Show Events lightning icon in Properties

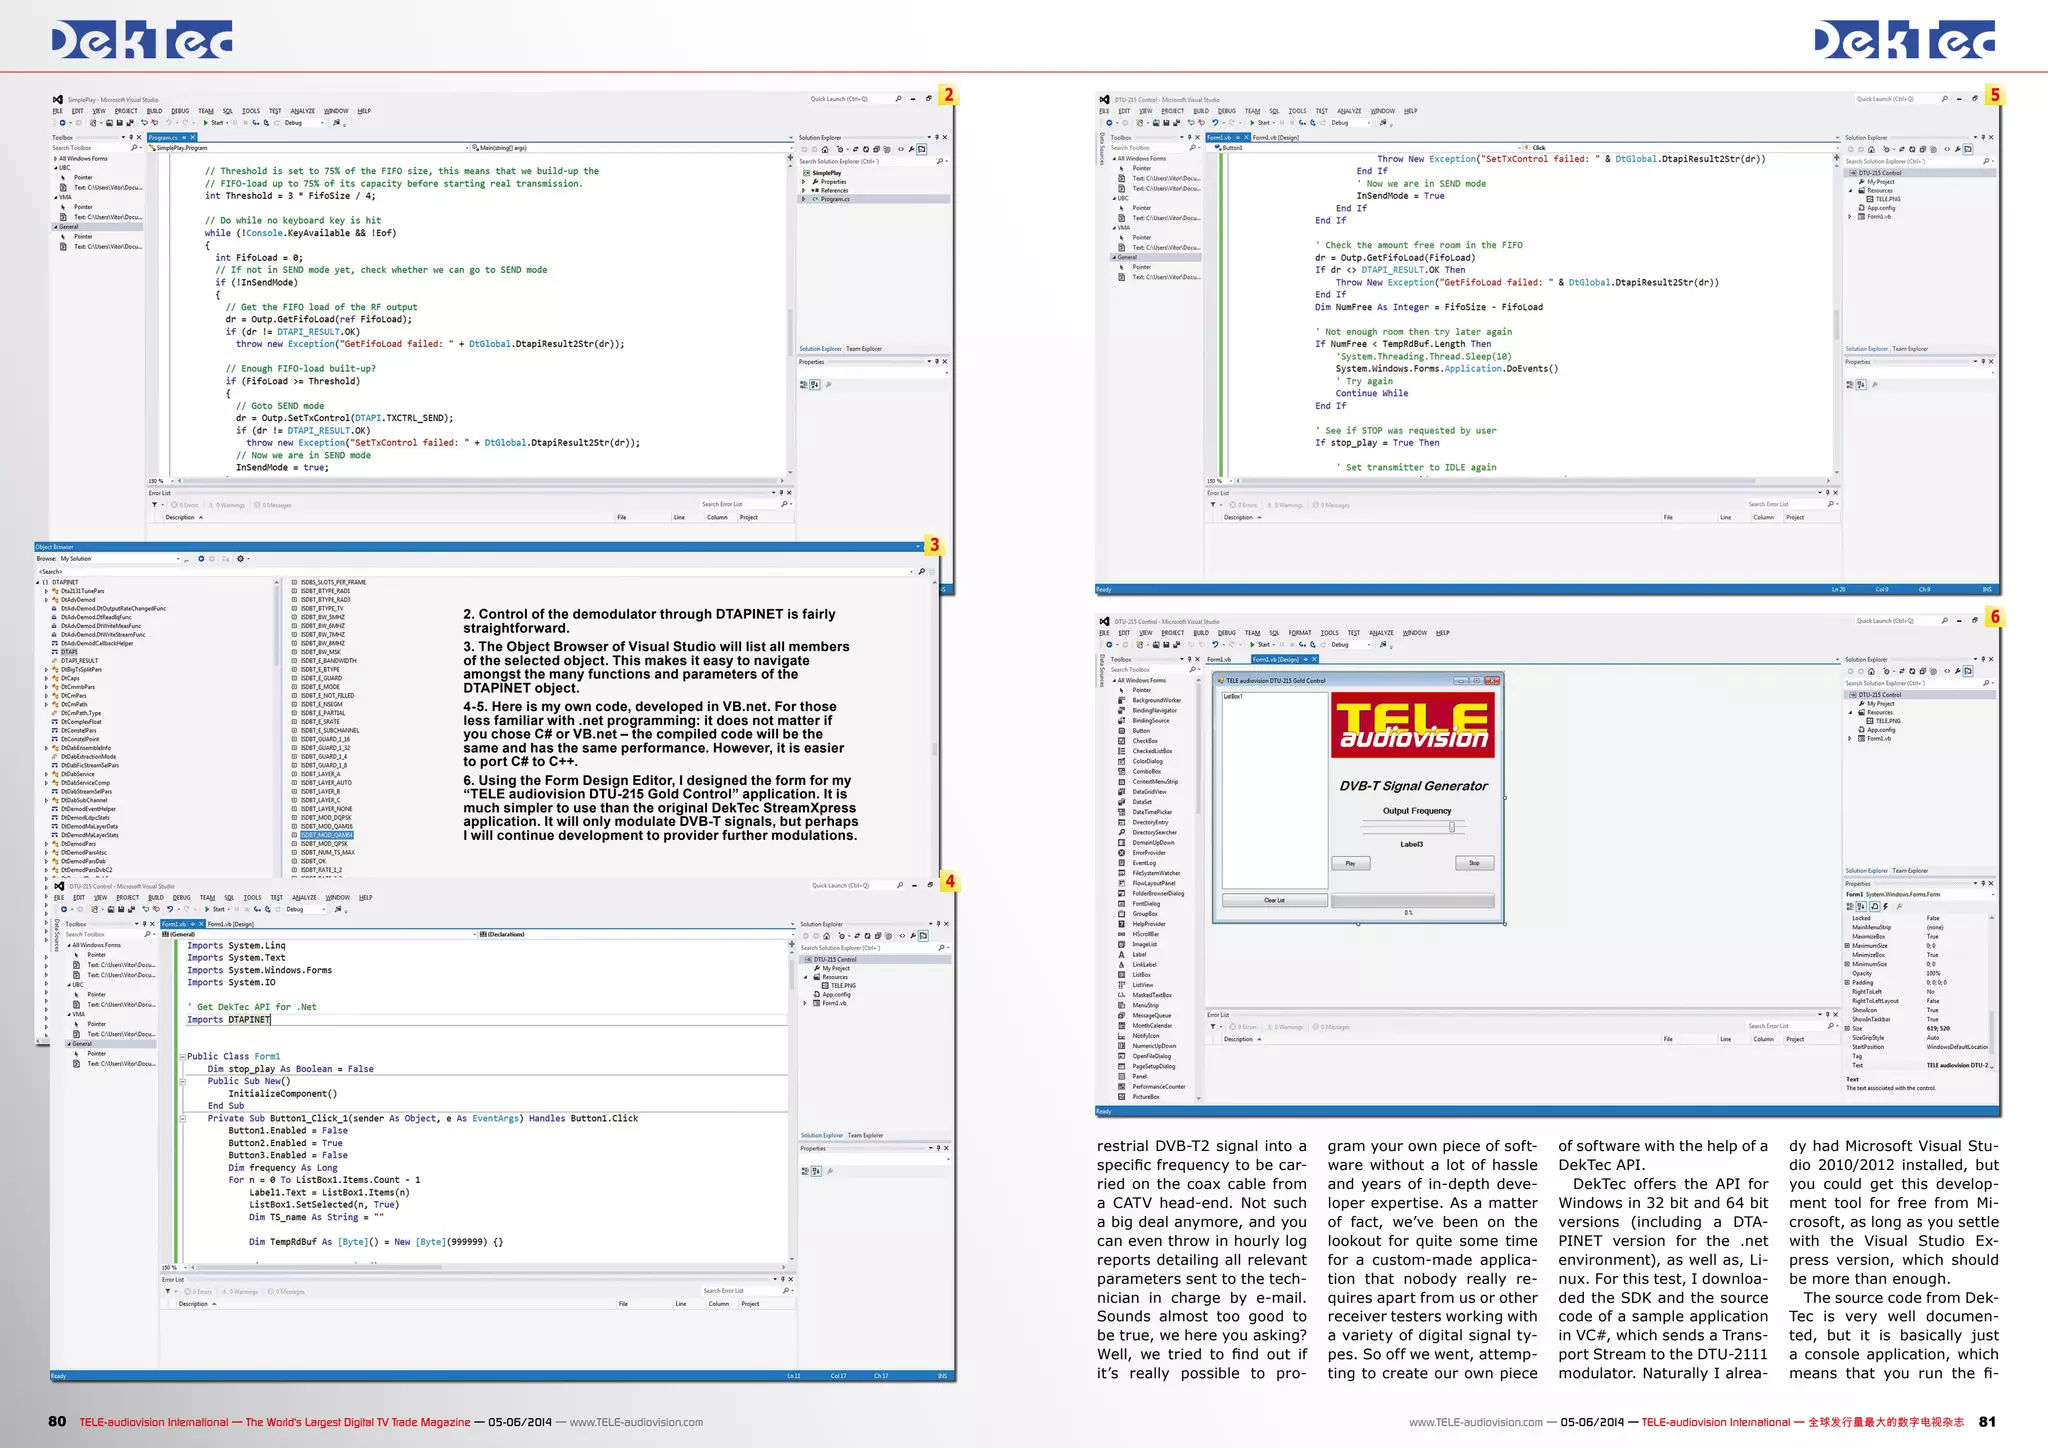point(1885,907)
